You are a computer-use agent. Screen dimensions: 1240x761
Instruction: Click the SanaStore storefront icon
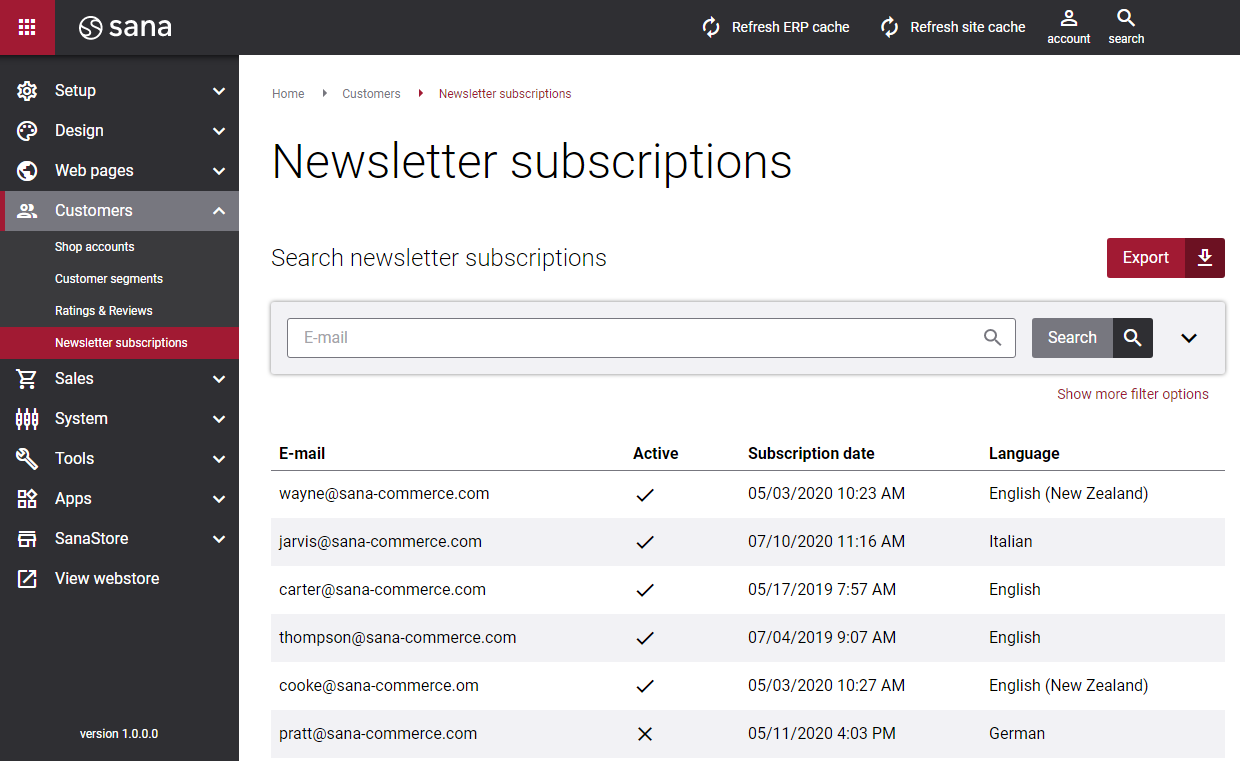[27, 539]
